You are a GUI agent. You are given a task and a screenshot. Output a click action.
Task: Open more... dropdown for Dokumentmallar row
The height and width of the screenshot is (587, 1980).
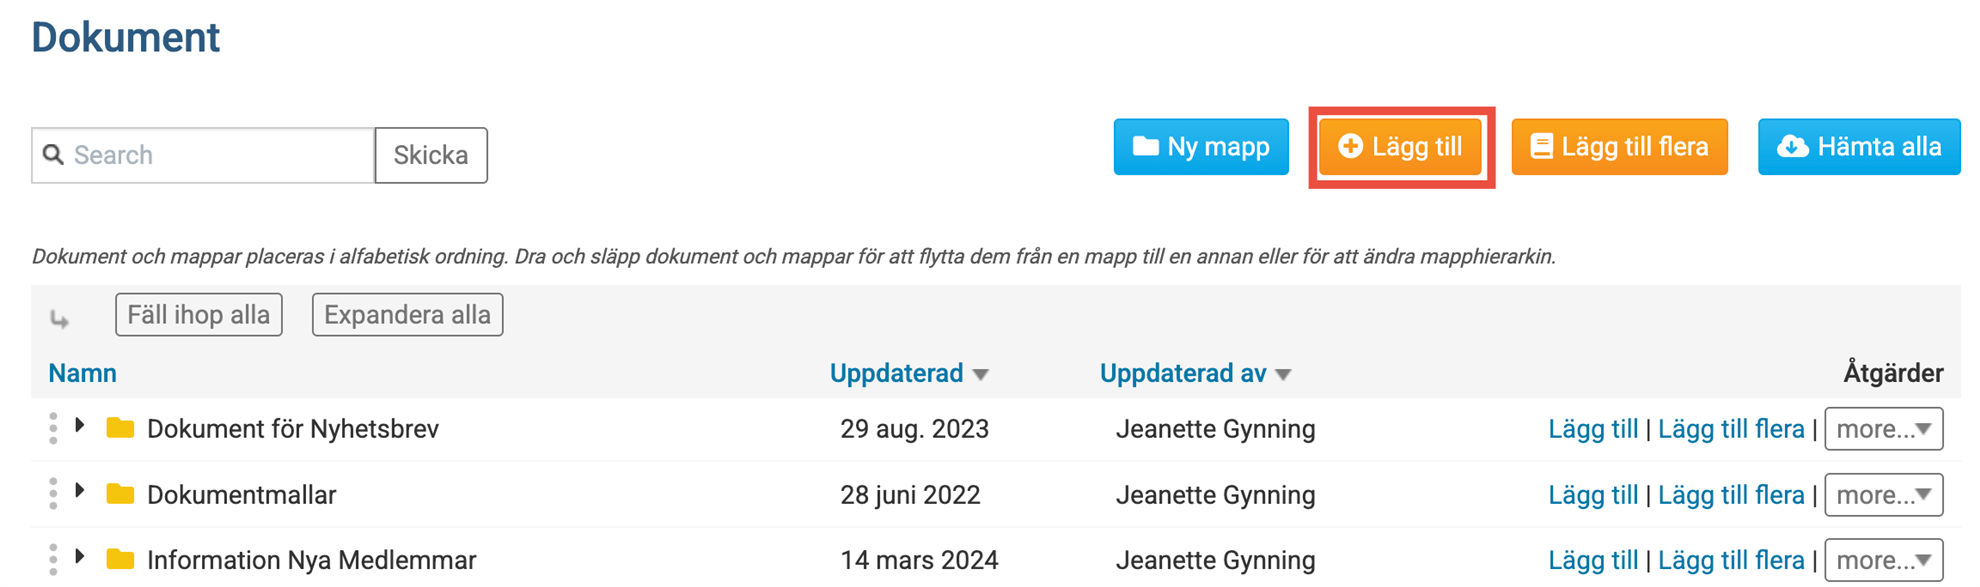pyautogui.click(x=1884, y=495)
